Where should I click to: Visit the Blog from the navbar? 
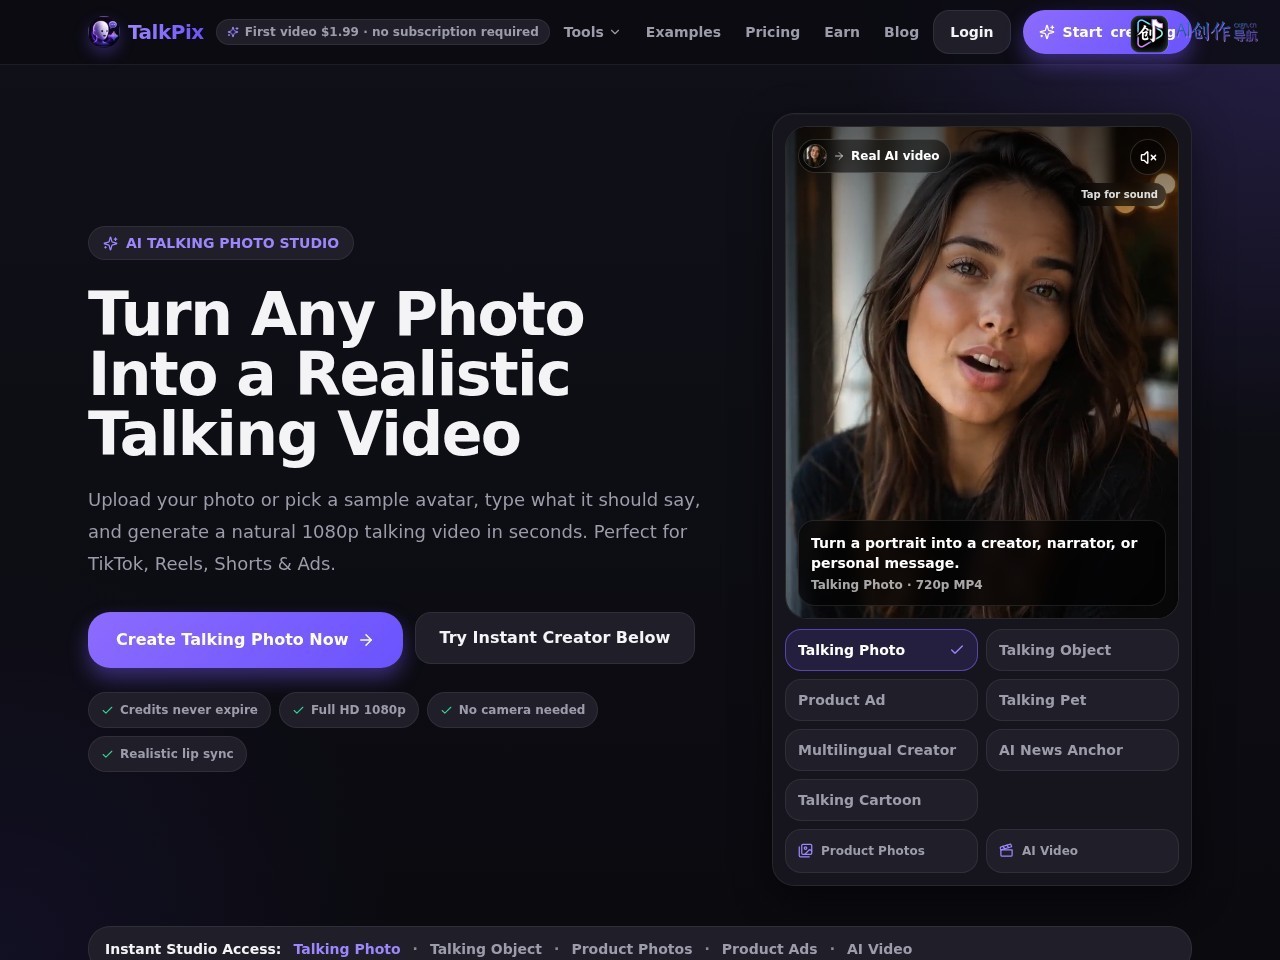(901, 32)
